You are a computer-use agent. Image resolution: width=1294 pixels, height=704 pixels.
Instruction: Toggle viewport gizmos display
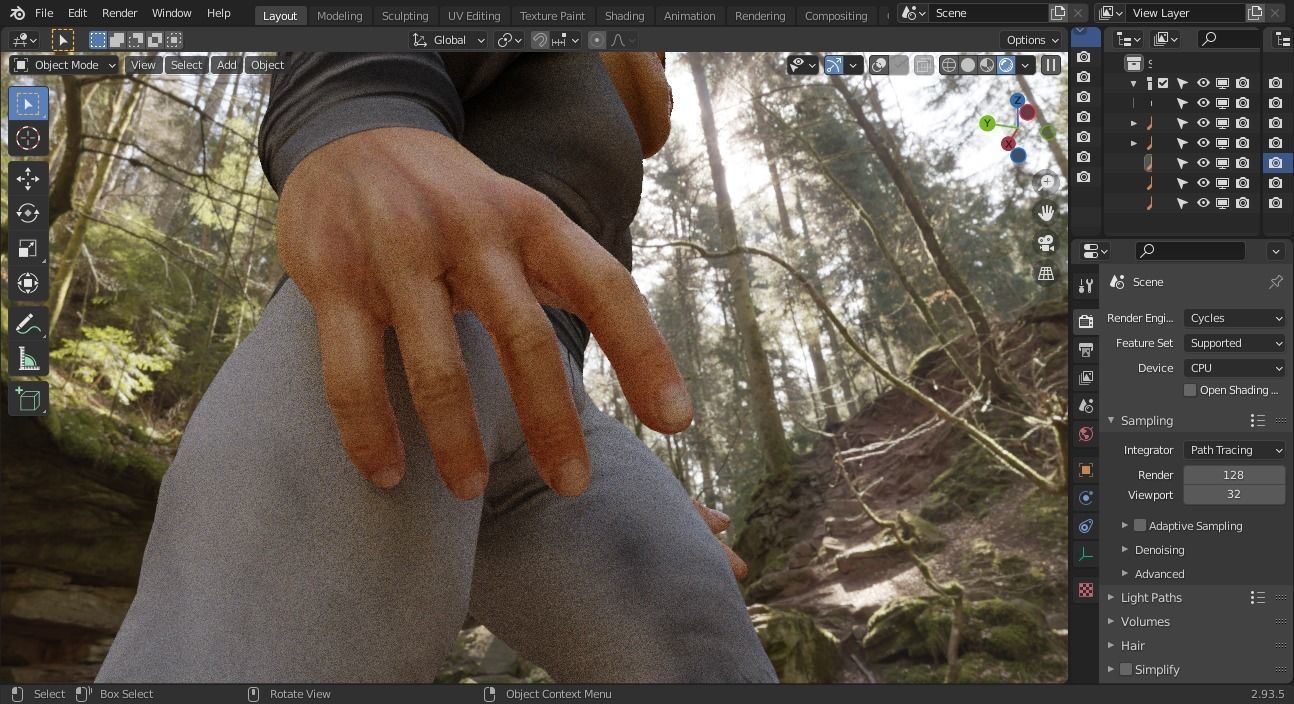[x=833, y=65]
